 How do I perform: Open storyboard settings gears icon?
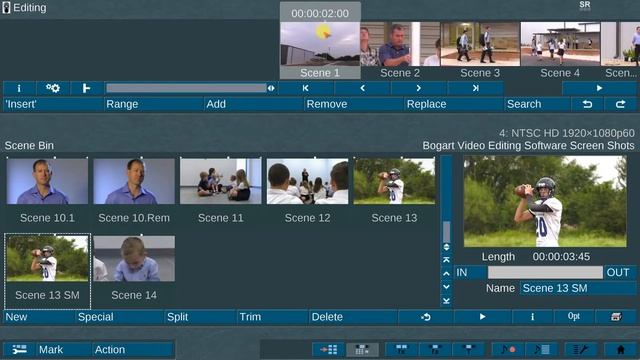53,88
